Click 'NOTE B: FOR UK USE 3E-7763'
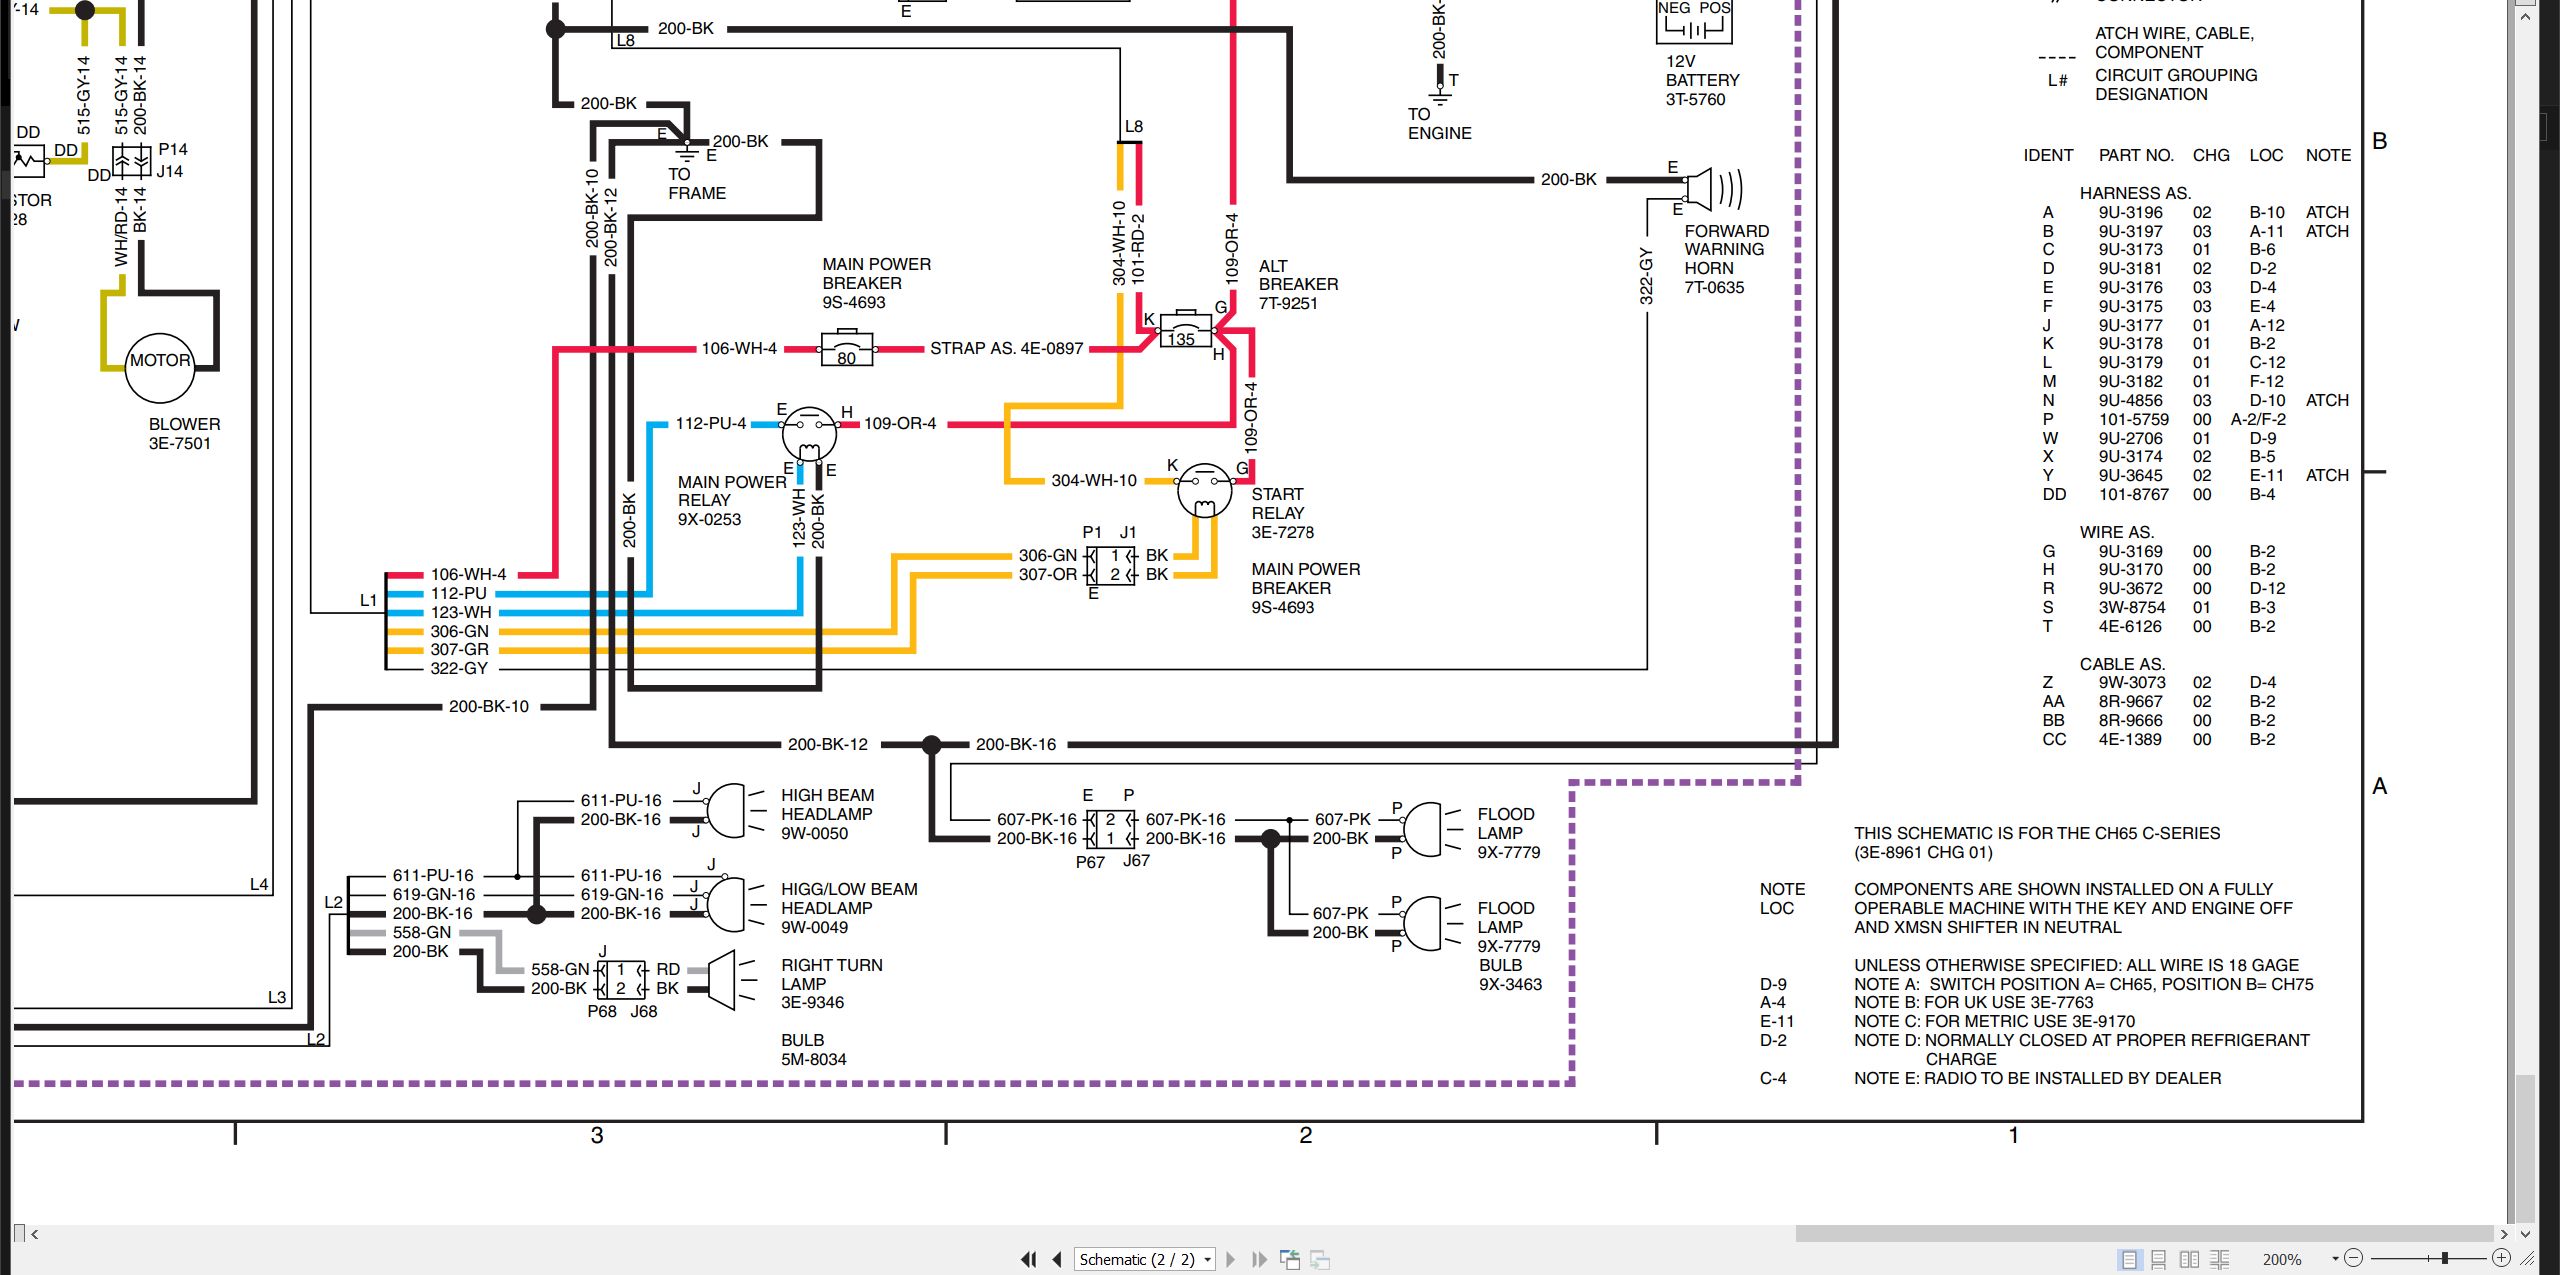The height and width of the screenshot is (1275, 2560). [x=1973, y=1002]
